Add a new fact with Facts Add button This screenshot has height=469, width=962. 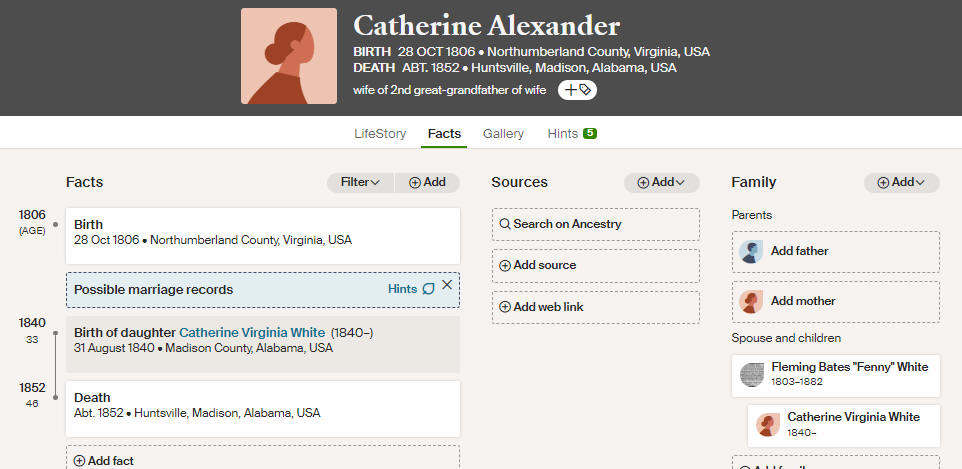tap(427, 182)
